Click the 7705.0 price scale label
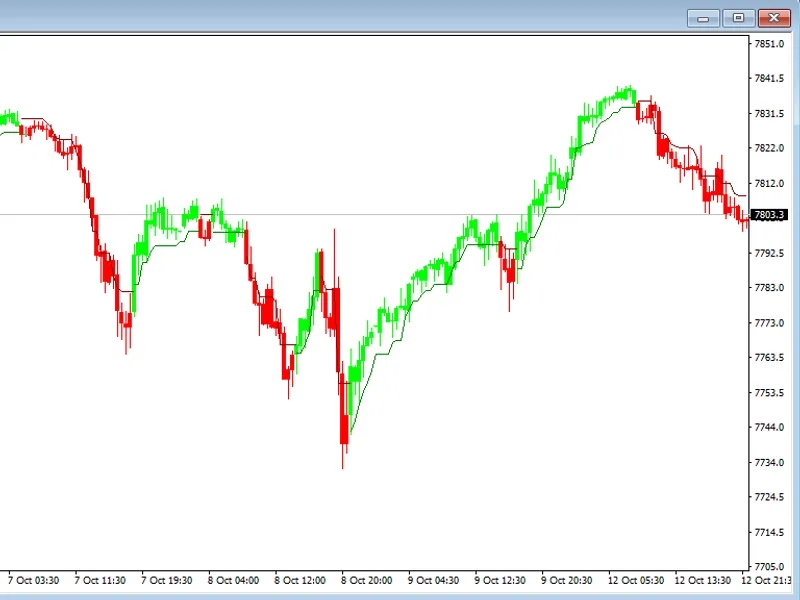This screenshot has width=800, height=600. pyautogui.click(x=769, y=566)
